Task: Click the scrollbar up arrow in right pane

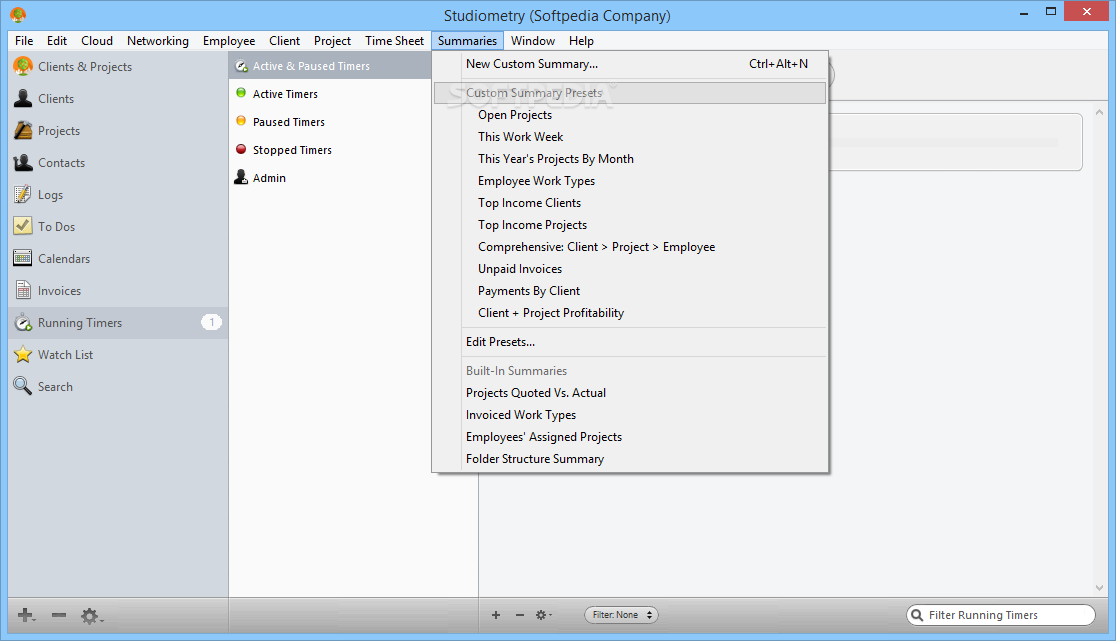Action: tap(1100, 112)
